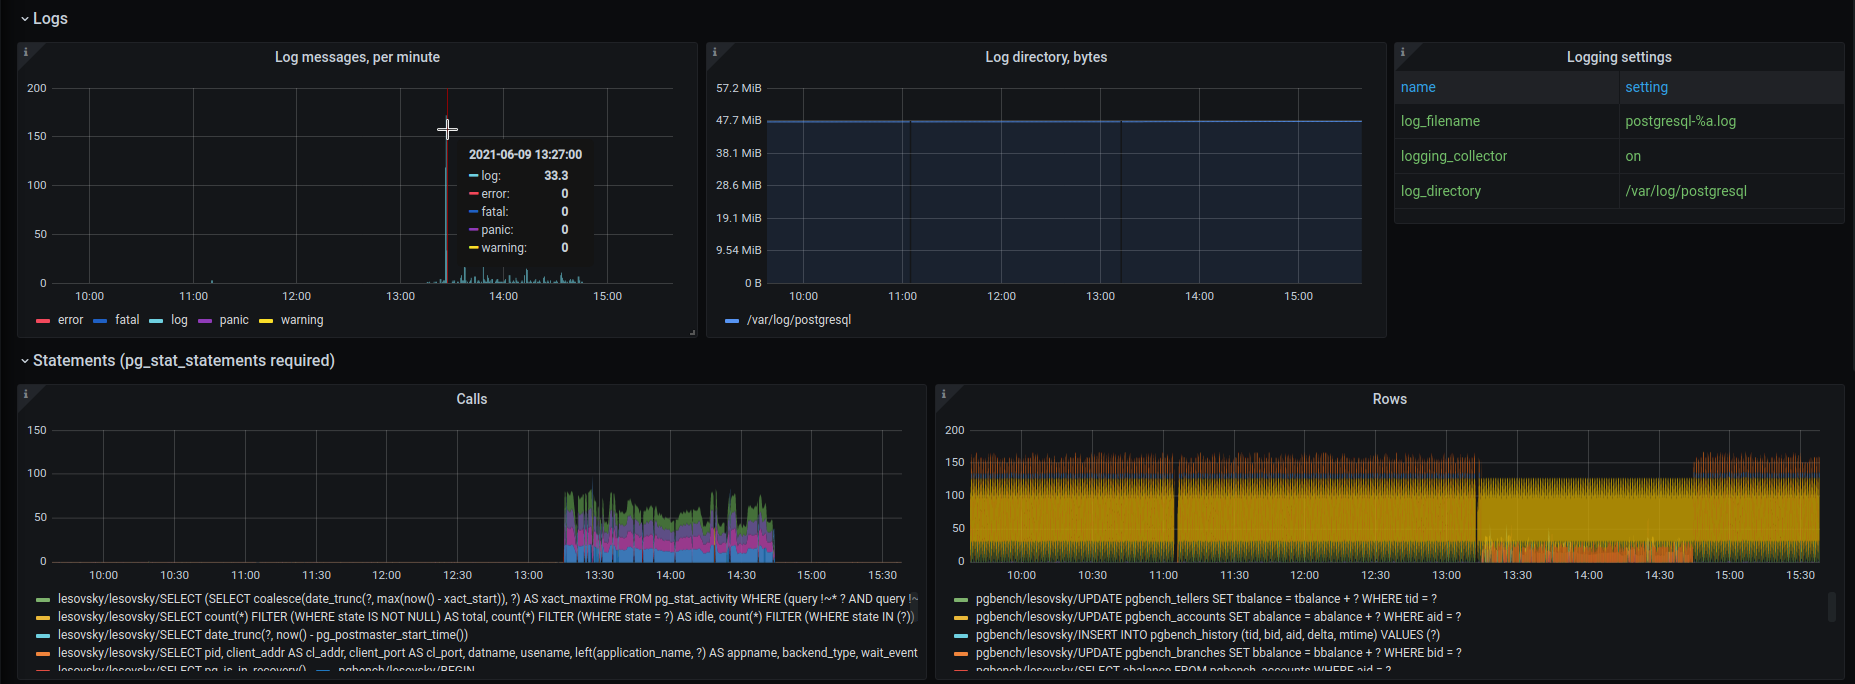Viewport: 1855px width, 684px height.
Task: Open info icon on Rows panel
Action: (944, 393)
